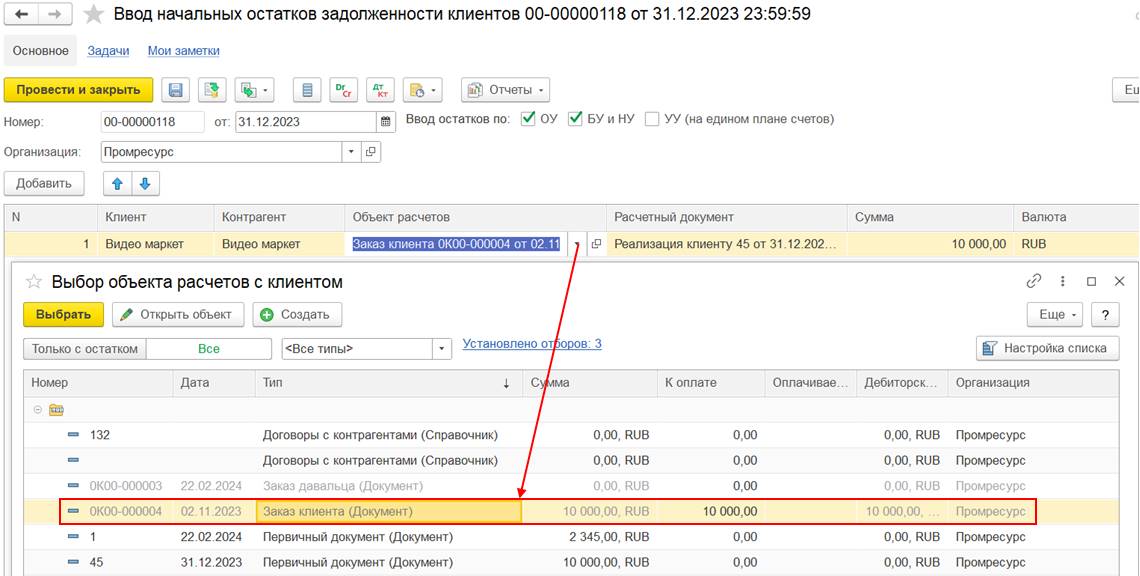Click the yellow Выбрать button
Screen dimensions: 1140x576
[63, 314]
